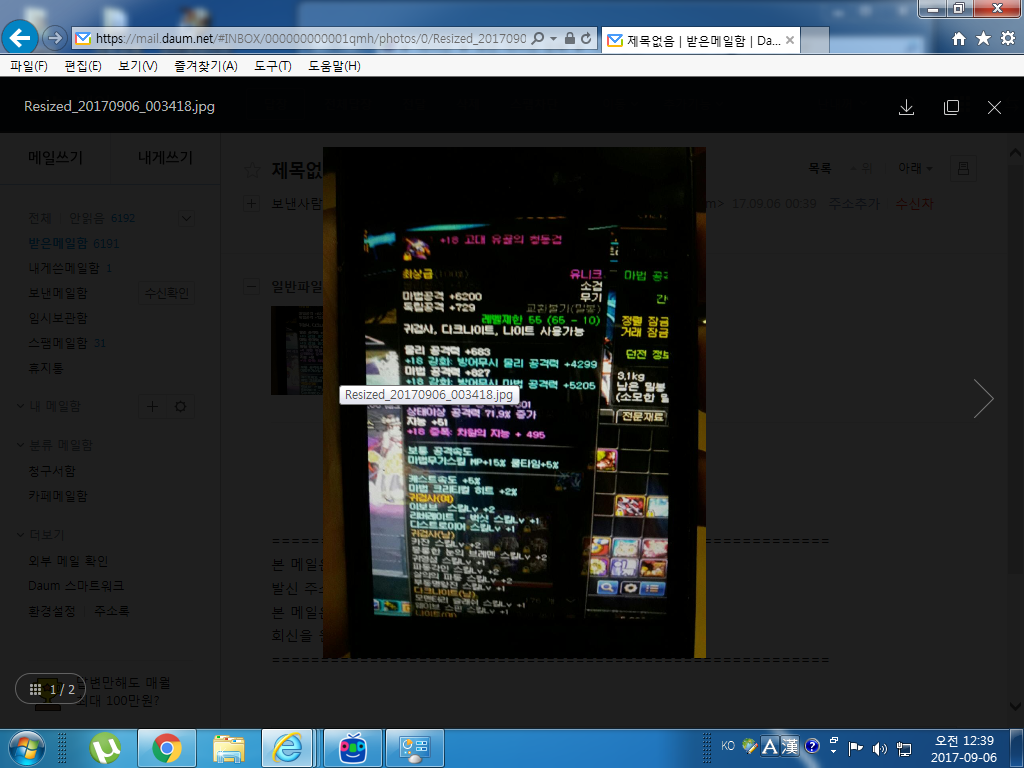Screen dimensions: 1024x768
Task: Open 임시보관함 drafts folder
Action: pos(57,318)
